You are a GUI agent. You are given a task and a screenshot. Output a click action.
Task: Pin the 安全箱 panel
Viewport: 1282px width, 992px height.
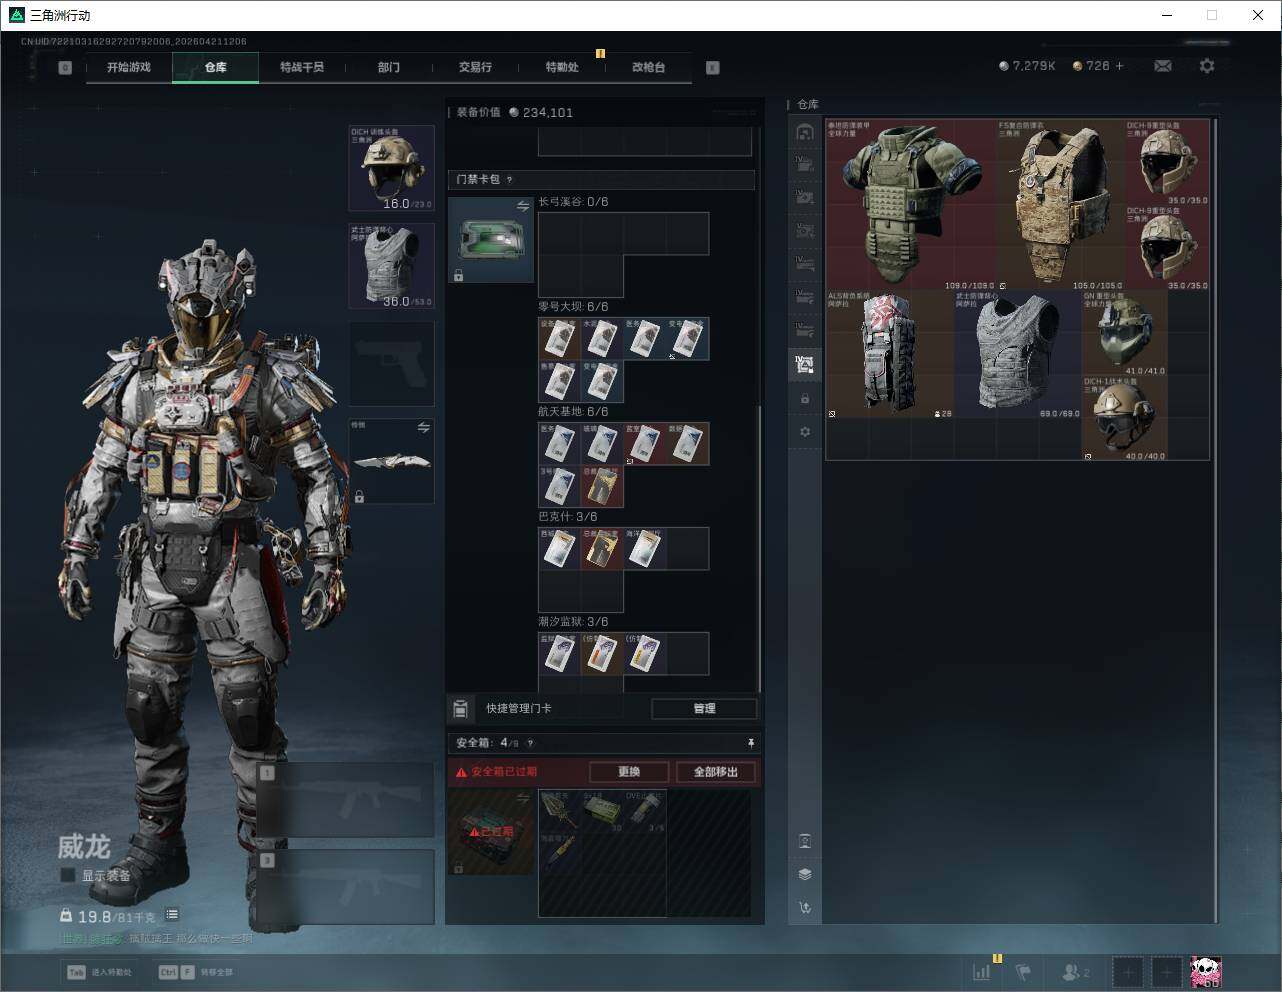point(751,743)
